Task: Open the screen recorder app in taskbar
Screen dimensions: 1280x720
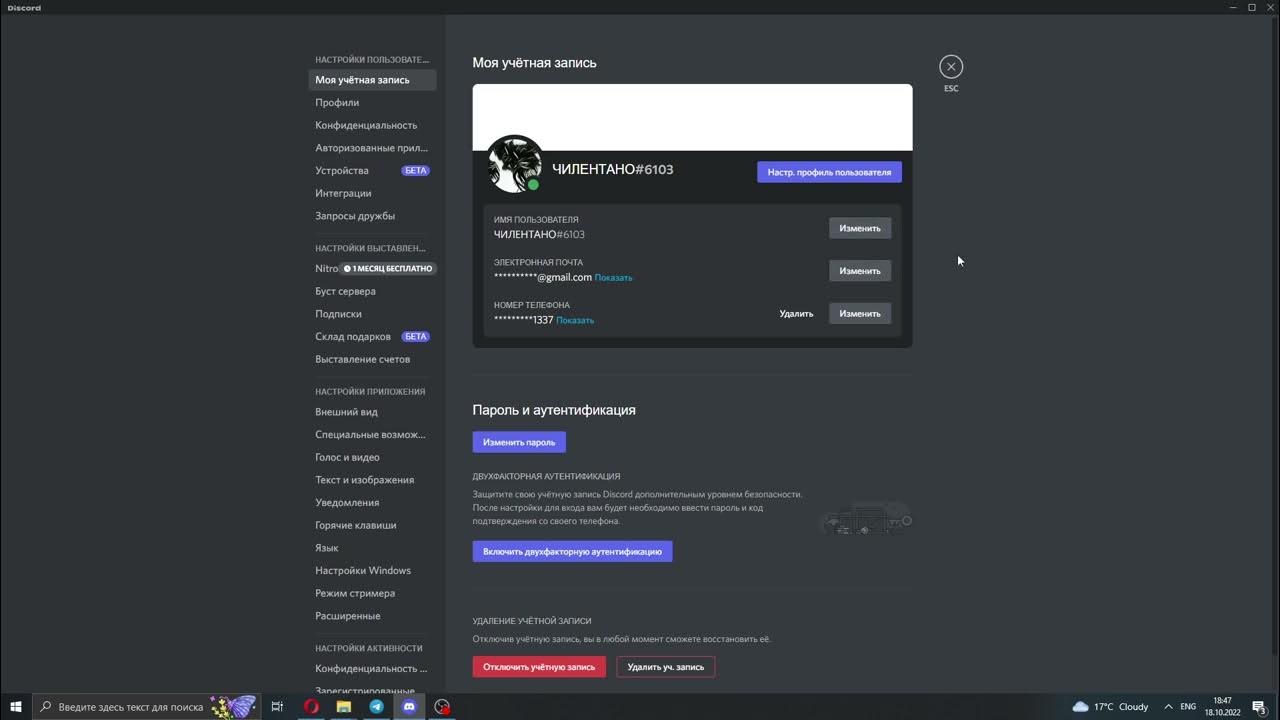Action: (x=442, y=706)
